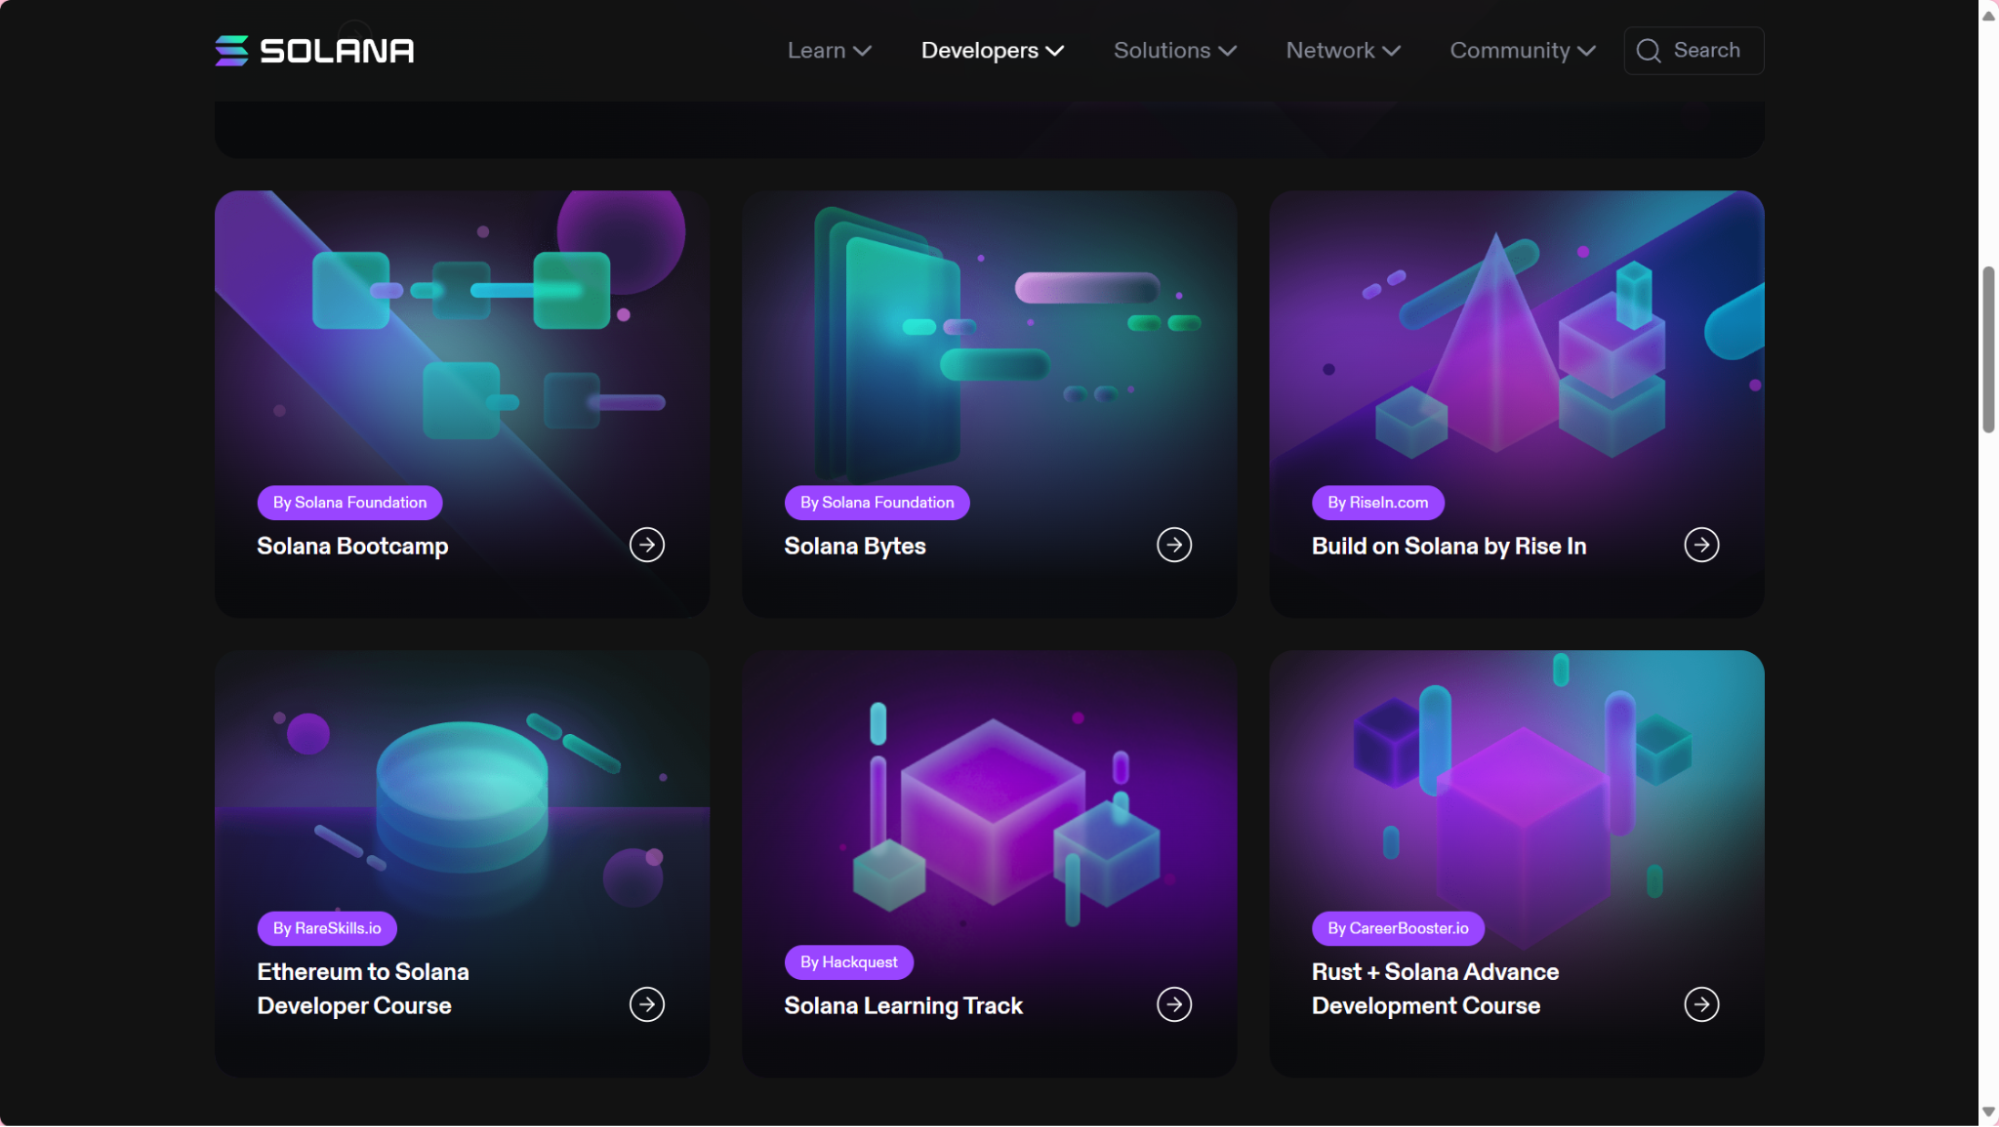Image resolution: width=1999 pixels, height=1127 pixels.
Task: Select the Developers menu item
Action: (991, 50)
